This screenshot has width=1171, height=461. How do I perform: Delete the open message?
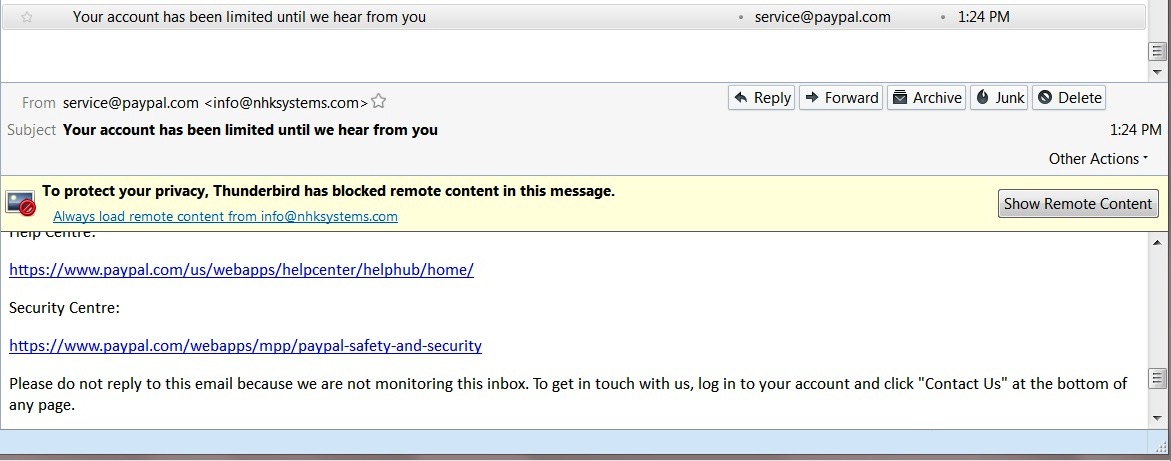(1069, 97)
